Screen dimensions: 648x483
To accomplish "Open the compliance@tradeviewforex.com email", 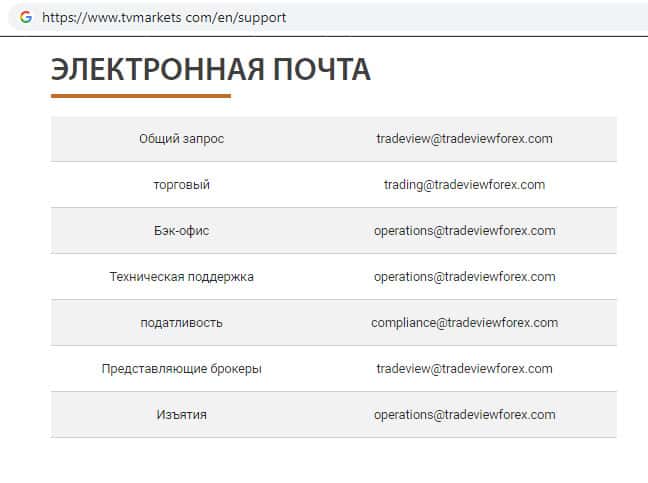I will click(465, 323).
